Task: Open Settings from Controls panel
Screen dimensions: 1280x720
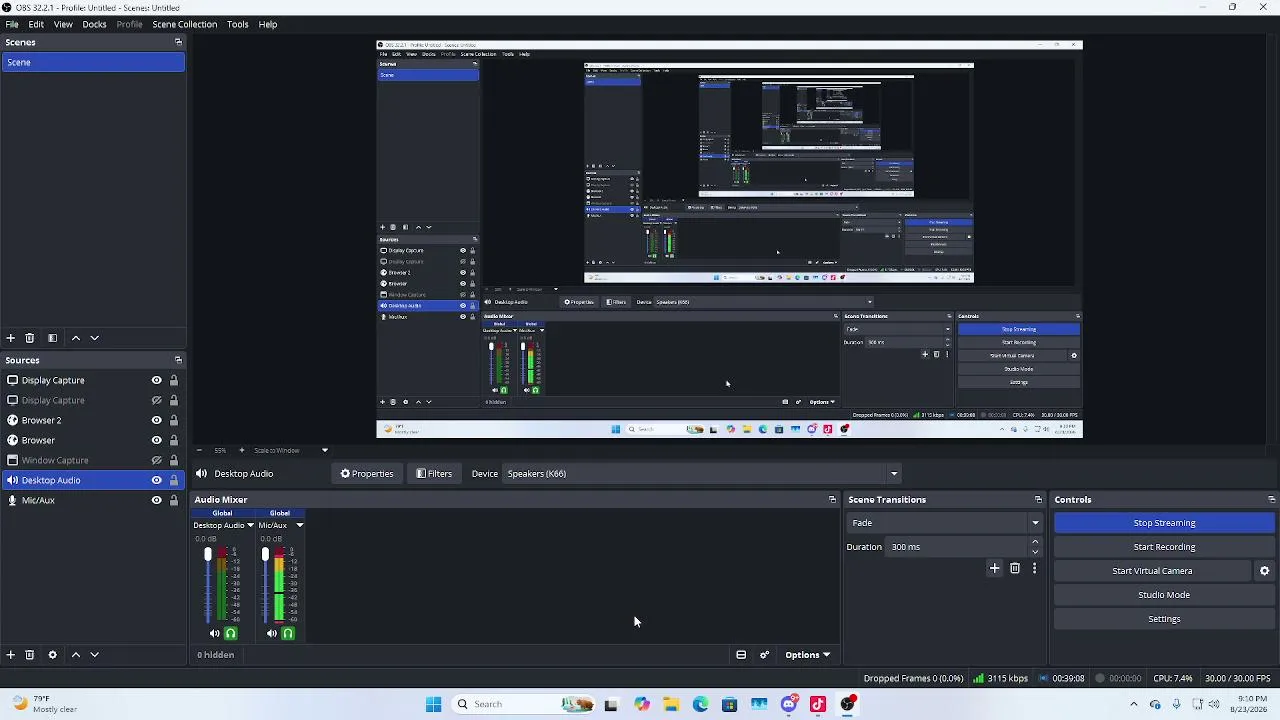Action: pyautogui.click(x=1164, y=619)
